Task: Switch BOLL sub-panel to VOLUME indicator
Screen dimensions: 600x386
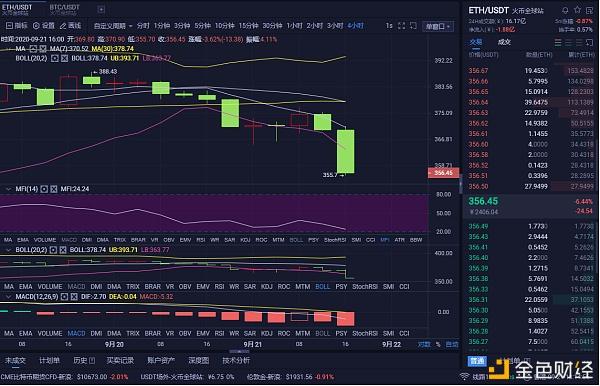Action: (50, 287)
